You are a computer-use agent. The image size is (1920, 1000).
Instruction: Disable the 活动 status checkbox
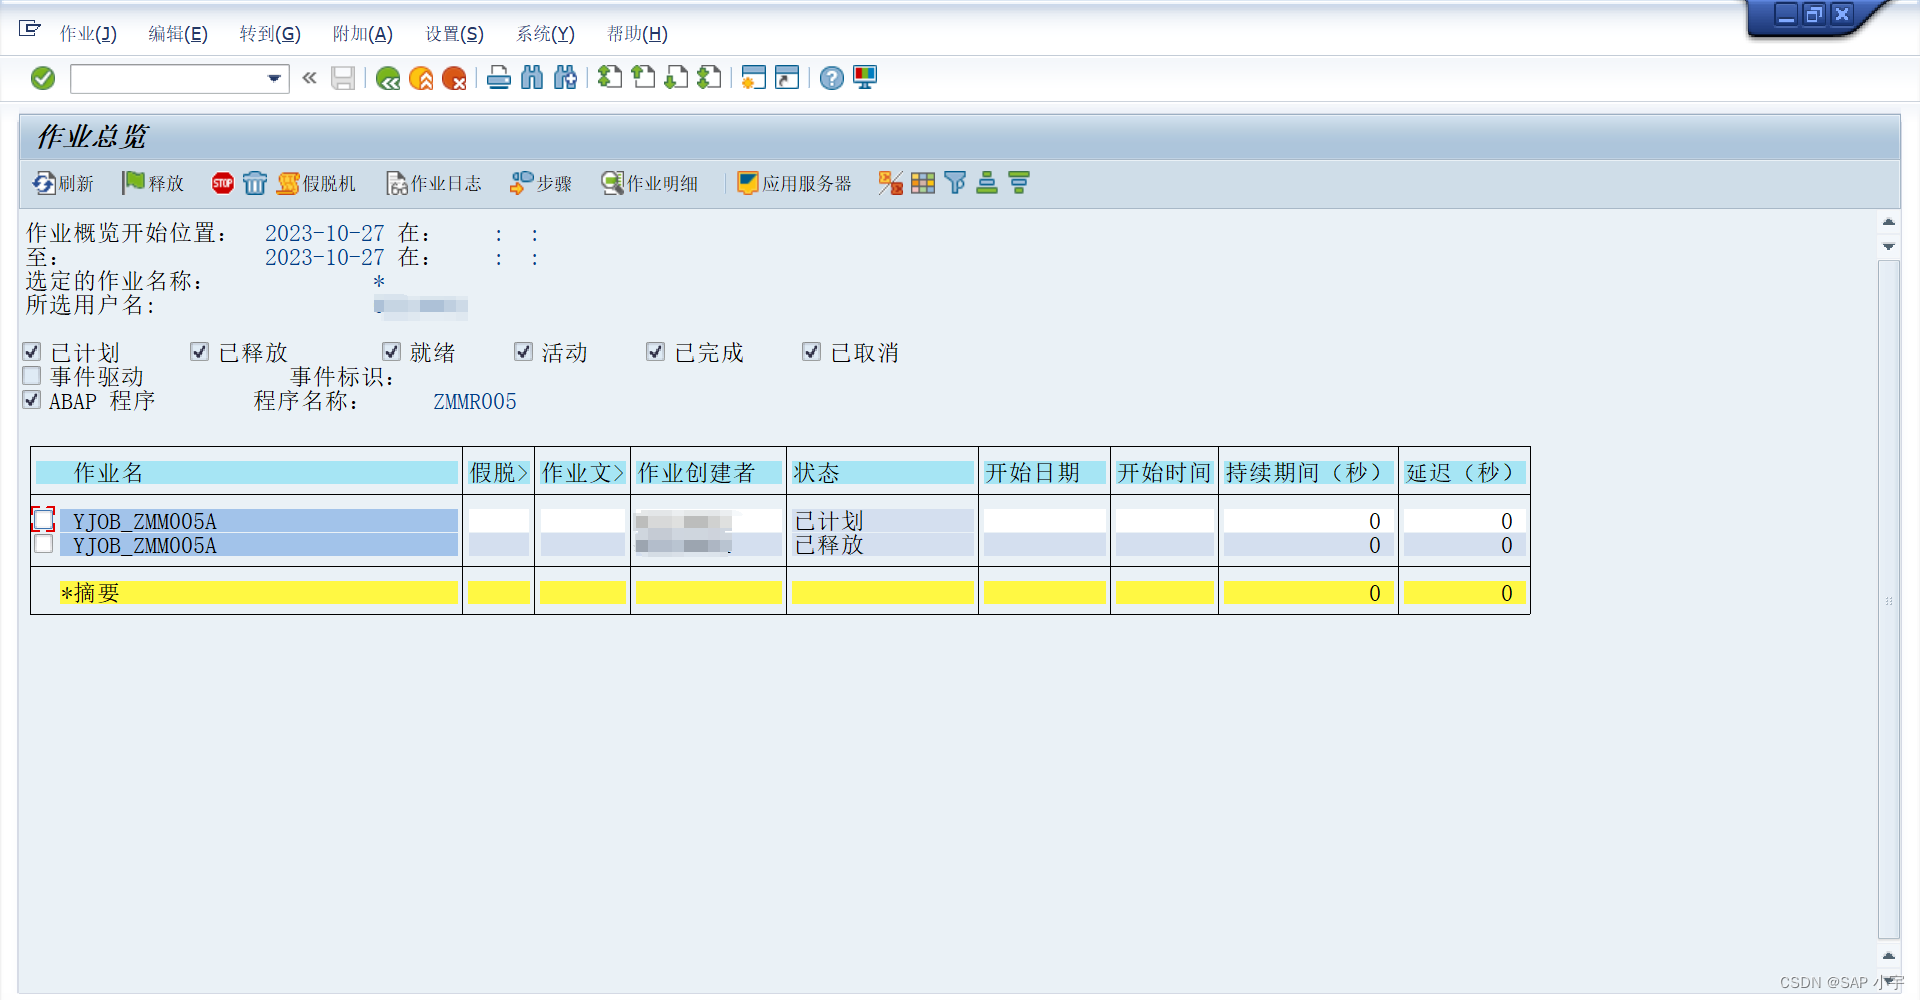click(x=523, y=351)
